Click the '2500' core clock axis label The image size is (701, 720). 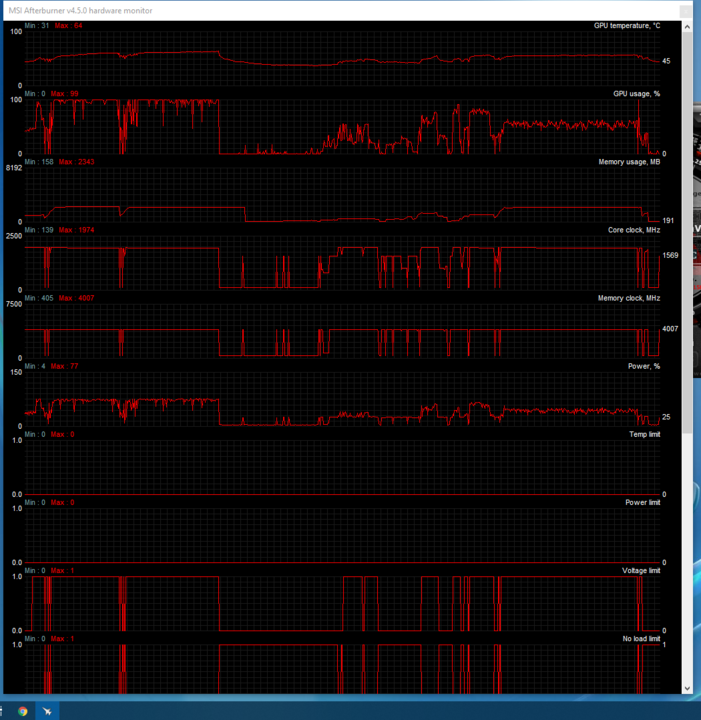coord(14,236)
